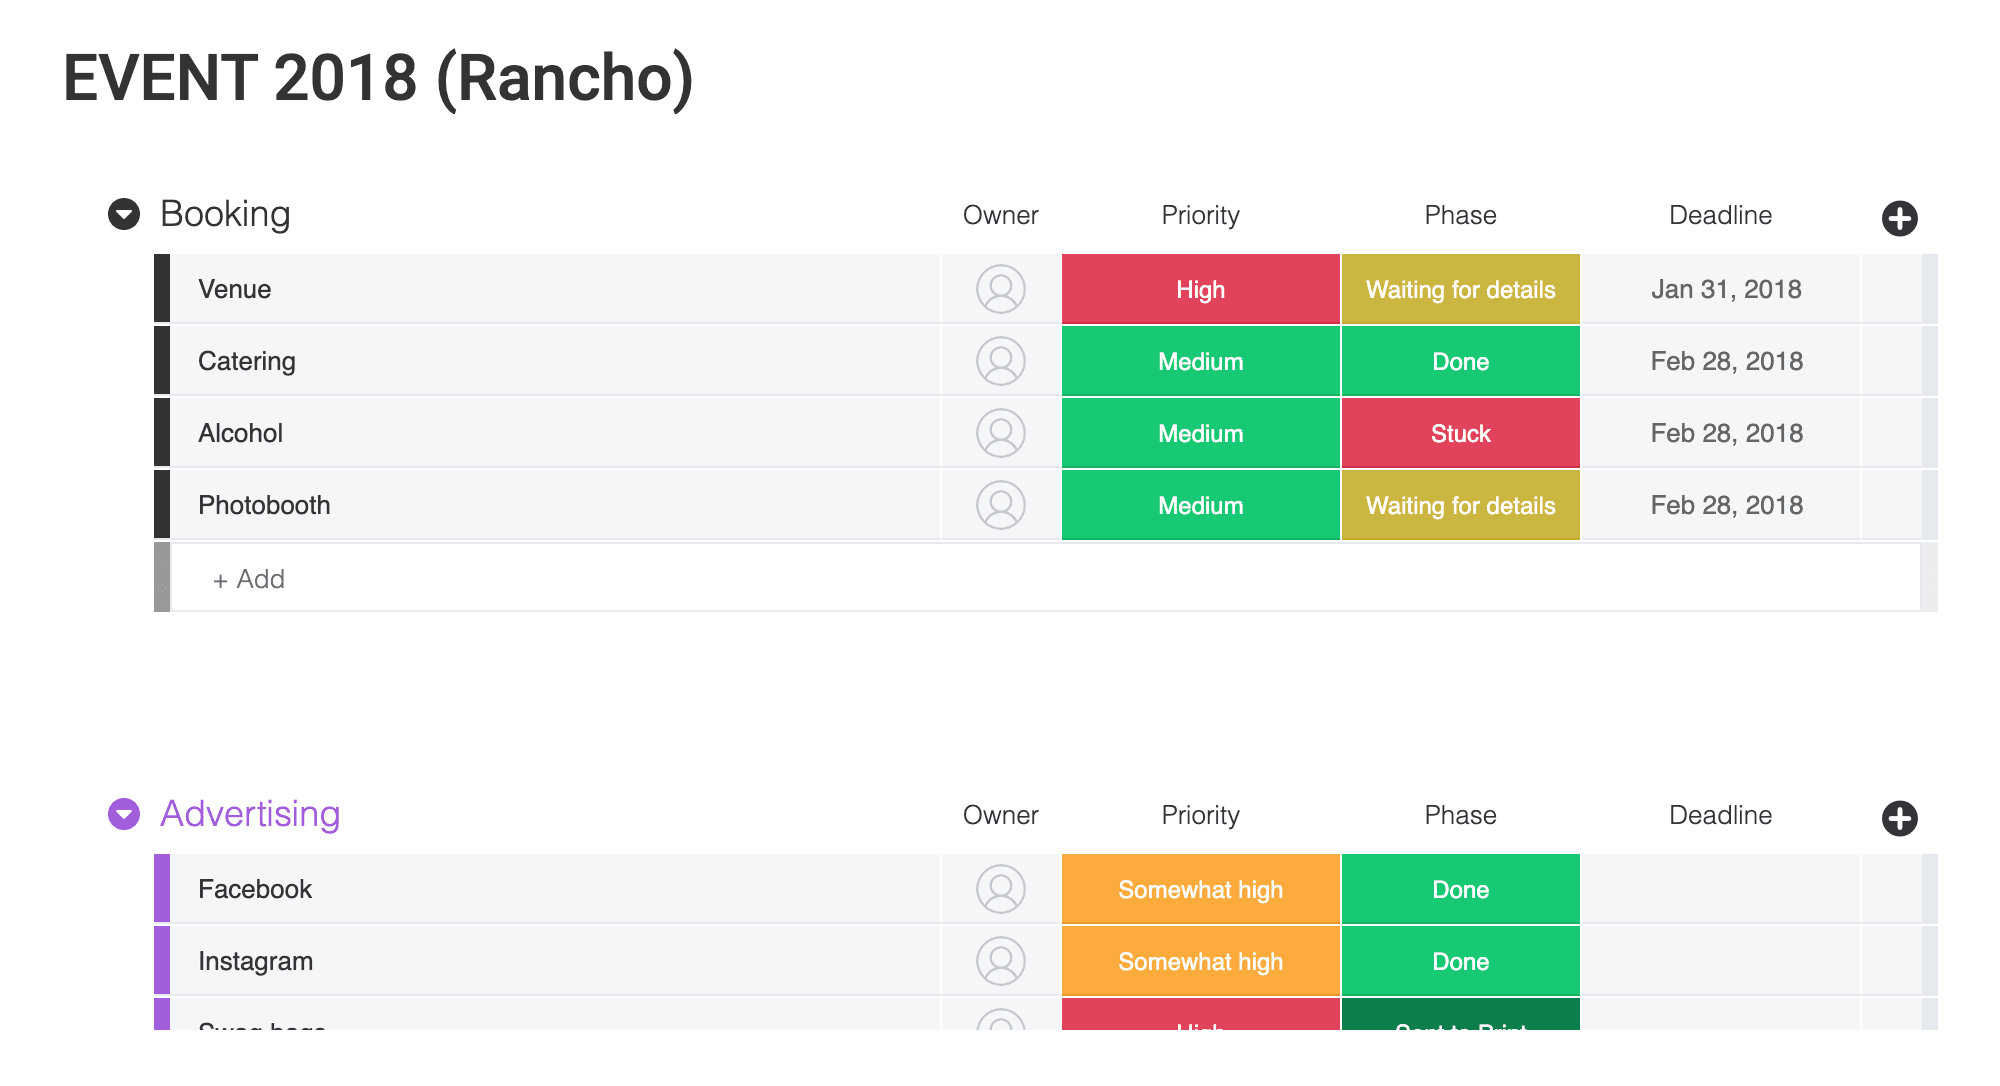
Task: Collapse the Advertising group
Action: [124, 814]
